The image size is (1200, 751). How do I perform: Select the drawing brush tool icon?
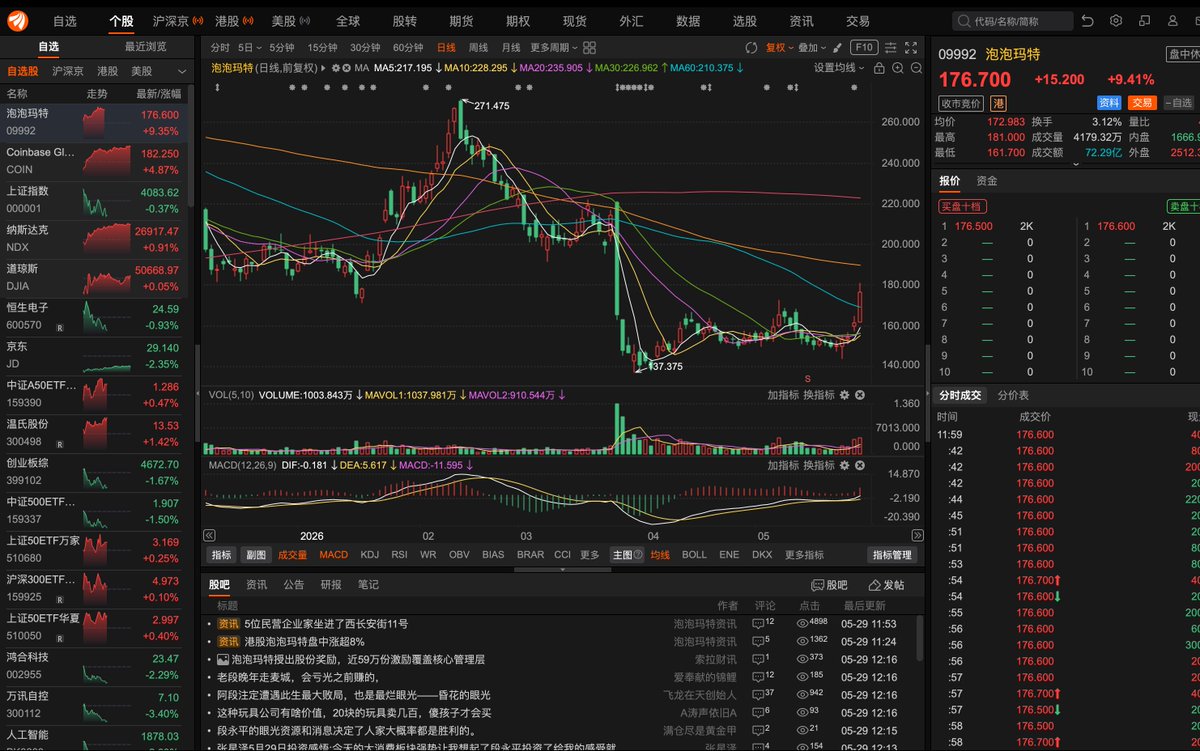pyautogui.click(x=837, y=47)
